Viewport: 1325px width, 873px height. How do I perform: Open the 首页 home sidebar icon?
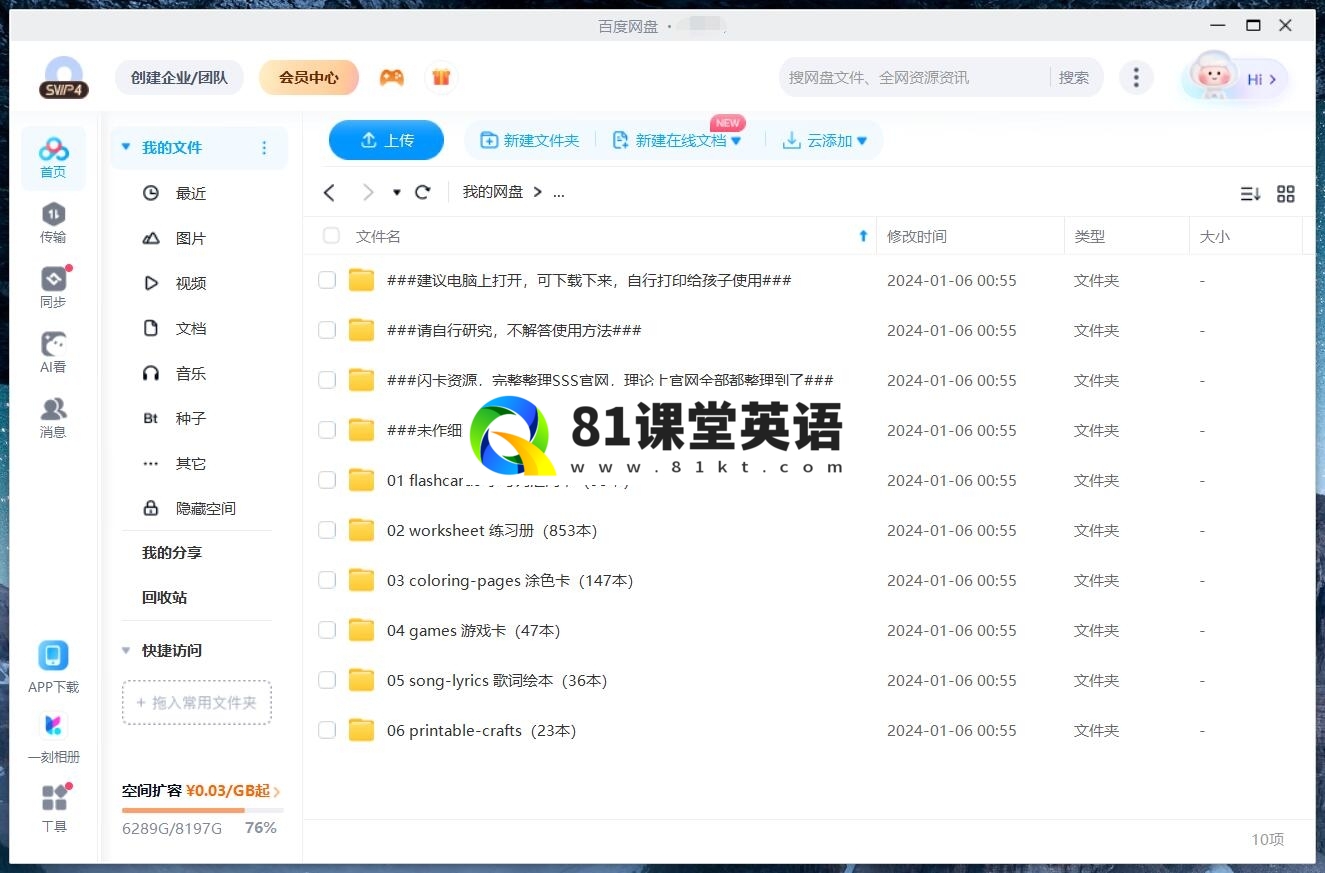coord(54,158)
